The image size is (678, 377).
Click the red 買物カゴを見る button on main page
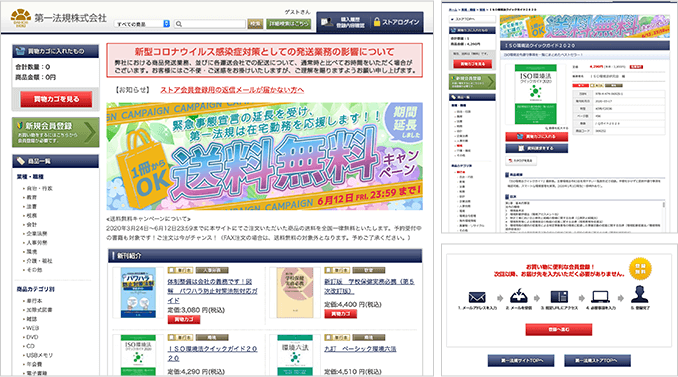(x=56, y=99)
